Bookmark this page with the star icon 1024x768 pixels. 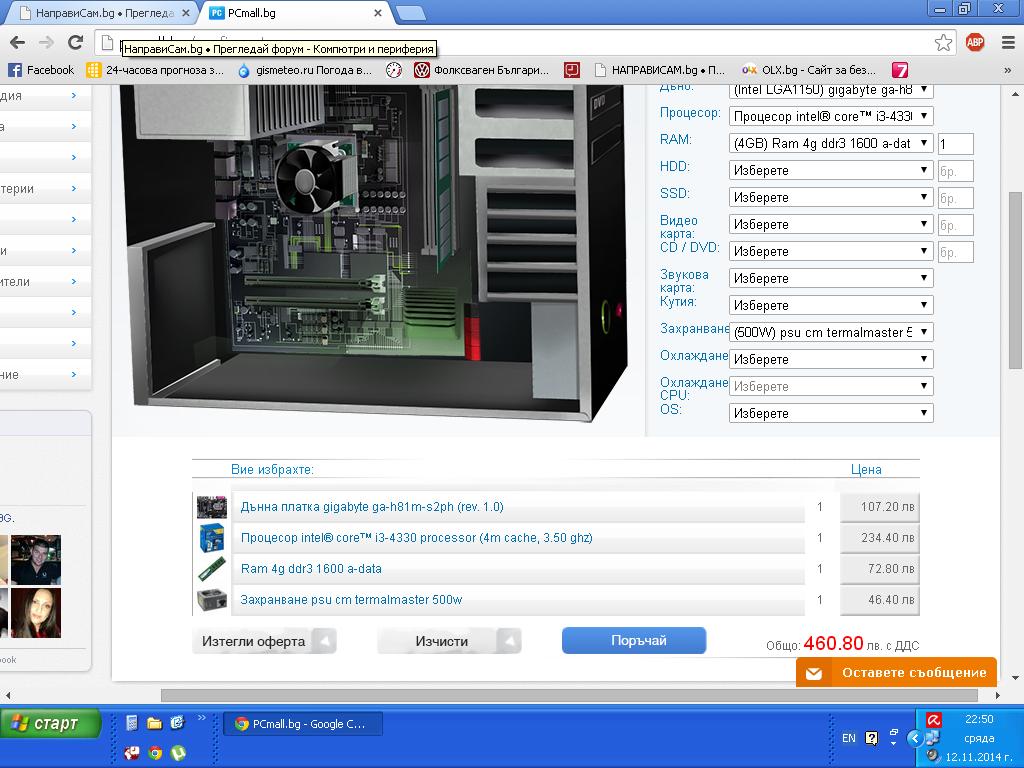[x=943, y=42]
